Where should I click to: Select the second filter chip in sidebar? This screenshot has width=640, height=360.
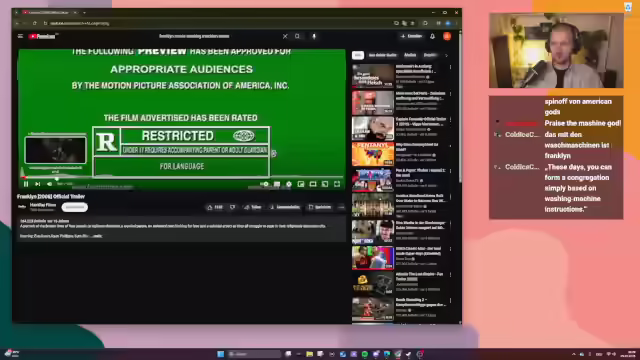pyautogui.click(x=383, y=55)
